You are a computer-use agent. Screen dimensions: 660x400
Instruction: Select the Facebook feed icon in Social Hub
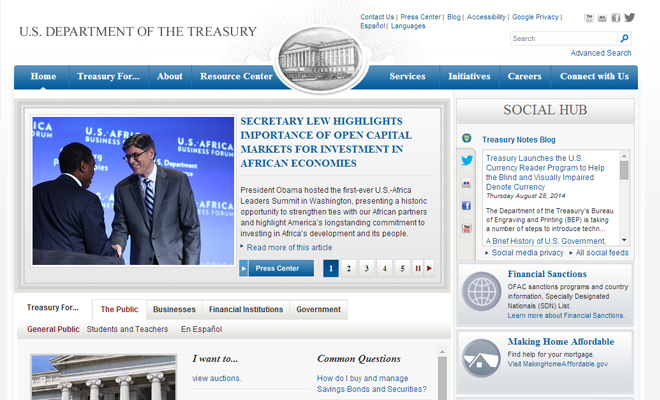(x=466, y=205)
